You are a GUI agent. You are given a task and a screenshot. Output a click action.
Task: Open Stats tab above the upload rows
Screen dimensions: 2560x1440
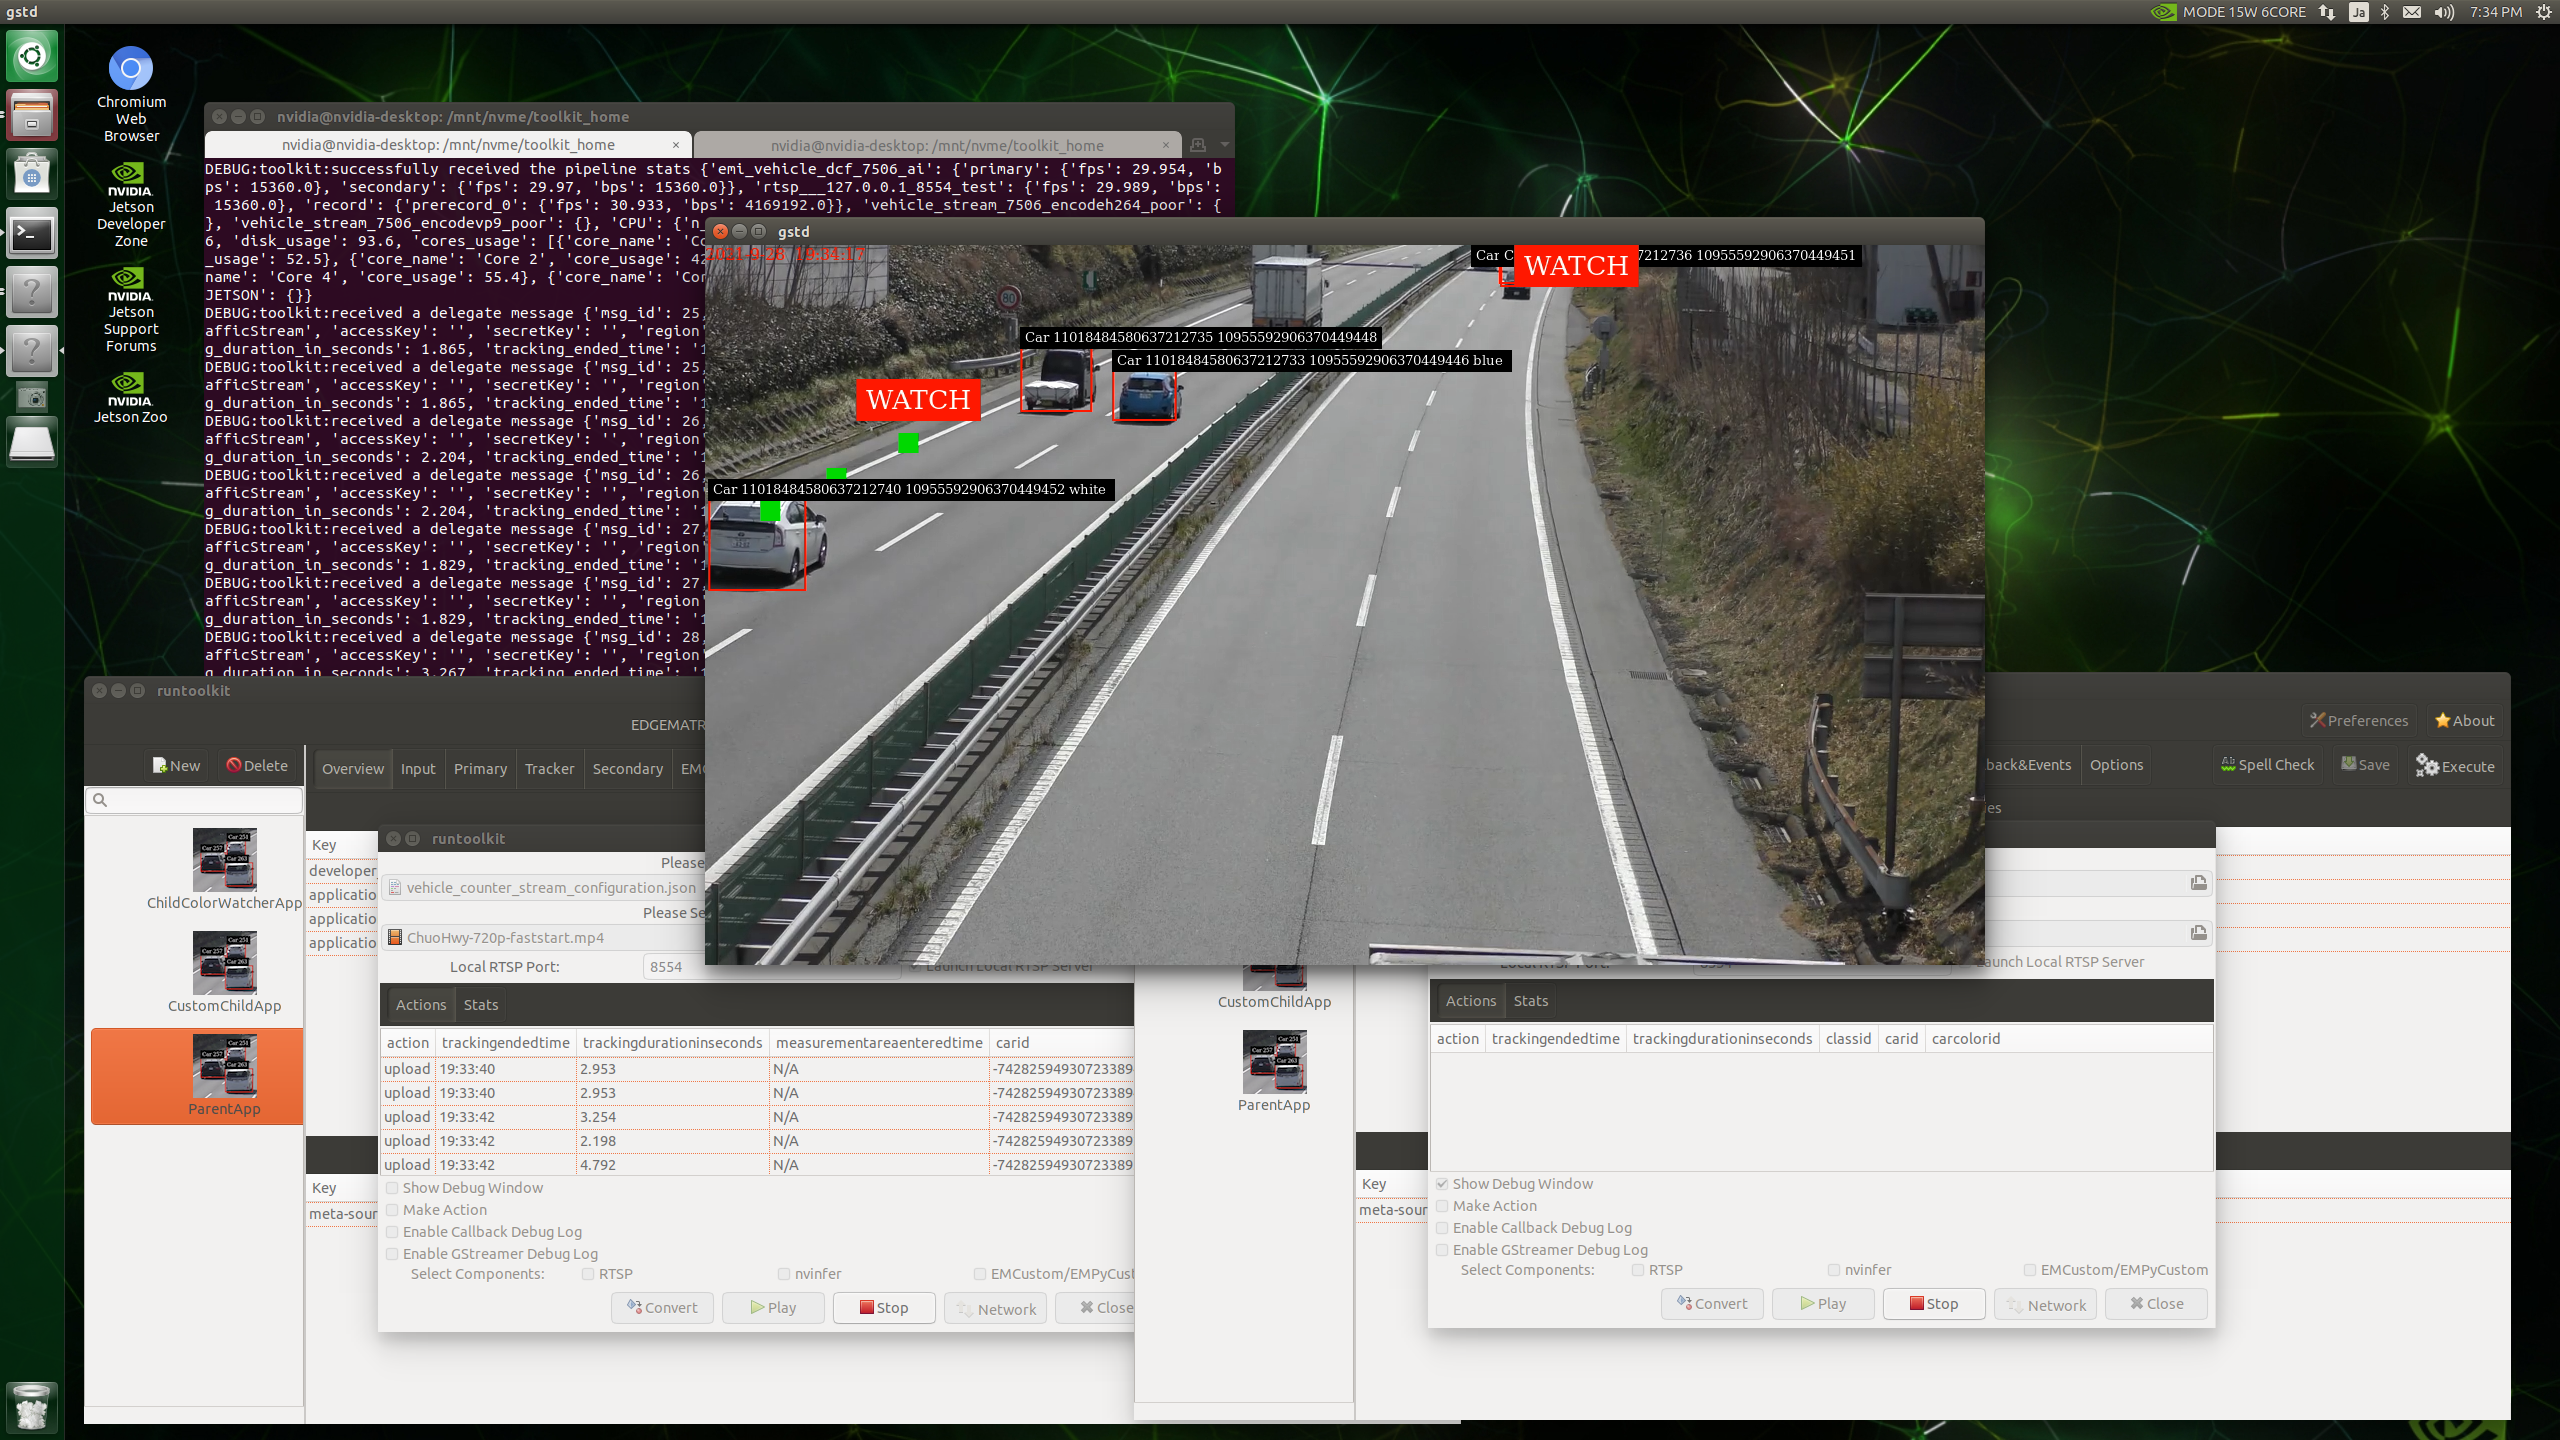480,1005
